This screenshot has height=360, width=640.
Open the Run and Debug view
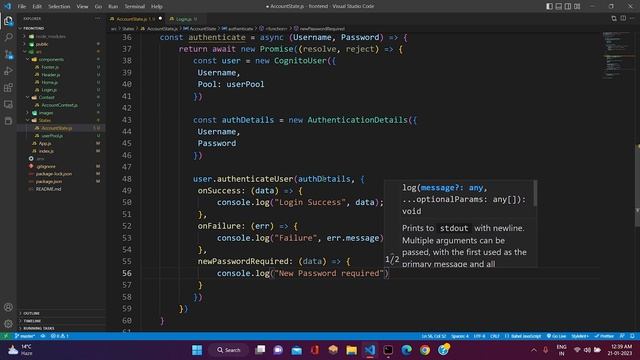click(x=8, y=71)
